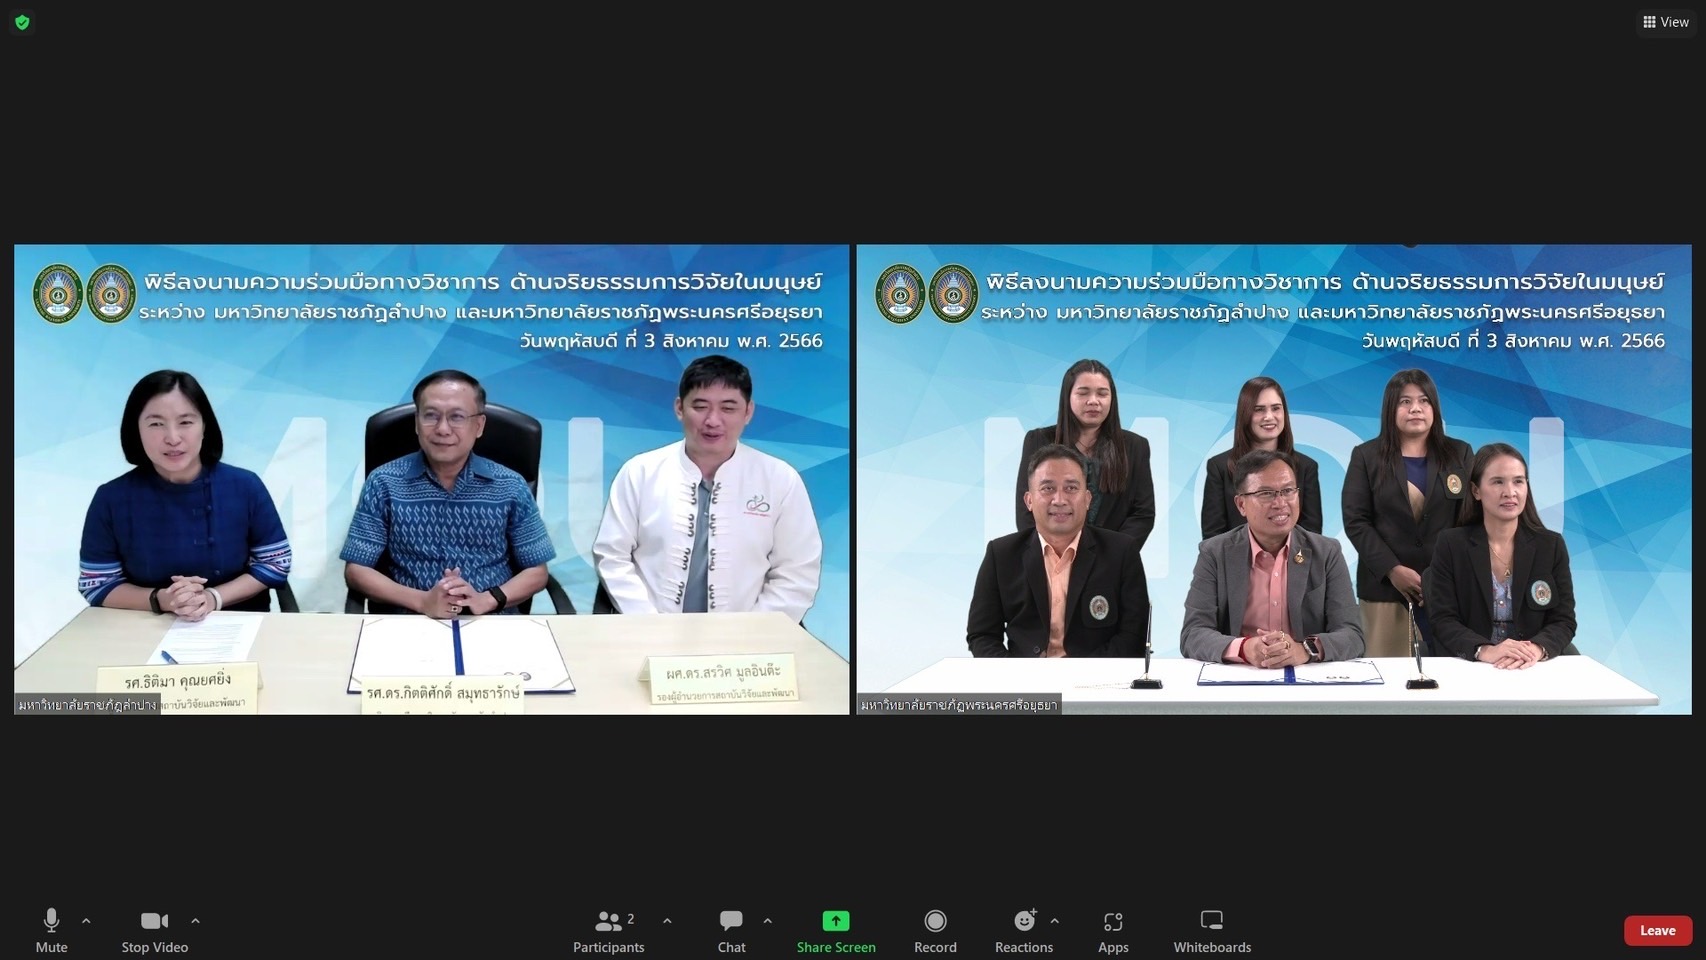Screen dimensions: 1706x960
Task: Open the Chat panel
Action: tap(731, 931)
